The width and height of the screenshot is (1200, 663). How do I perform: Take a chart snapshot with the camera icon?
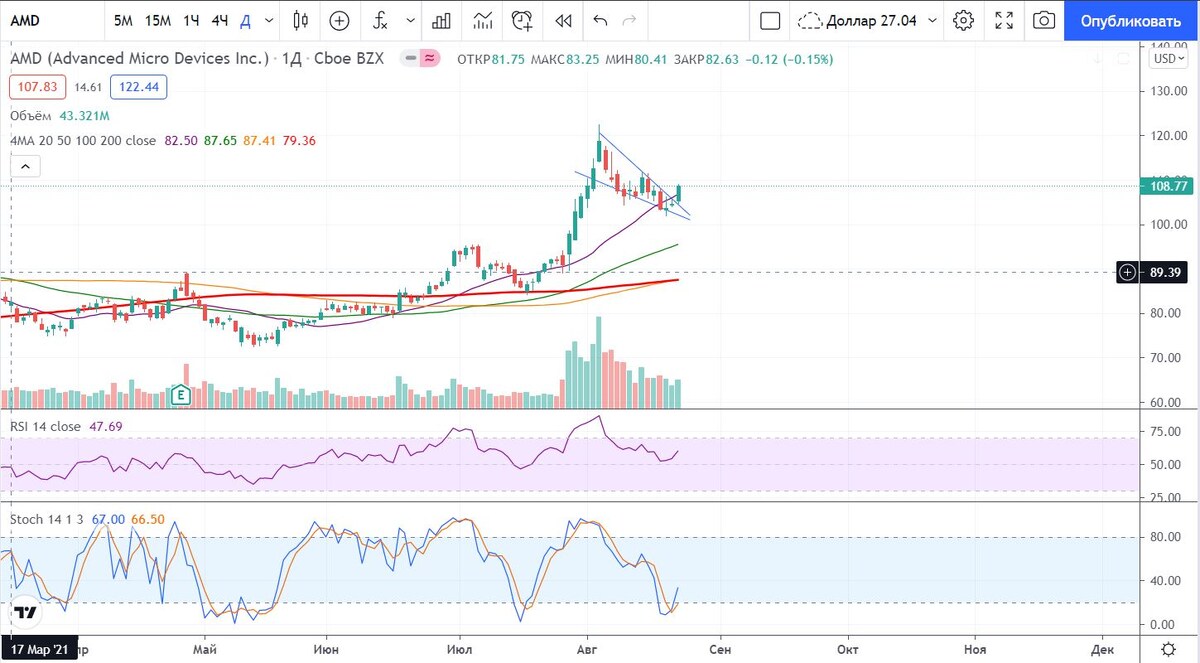tap(1044, 20)
